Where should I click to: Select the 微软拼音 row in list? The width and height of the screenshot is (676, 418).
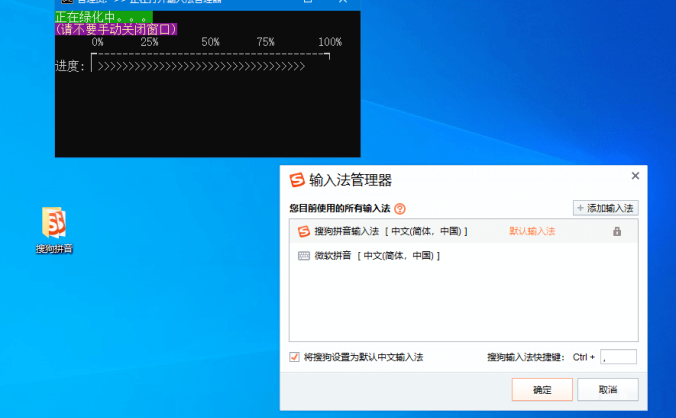click(463, 256)
